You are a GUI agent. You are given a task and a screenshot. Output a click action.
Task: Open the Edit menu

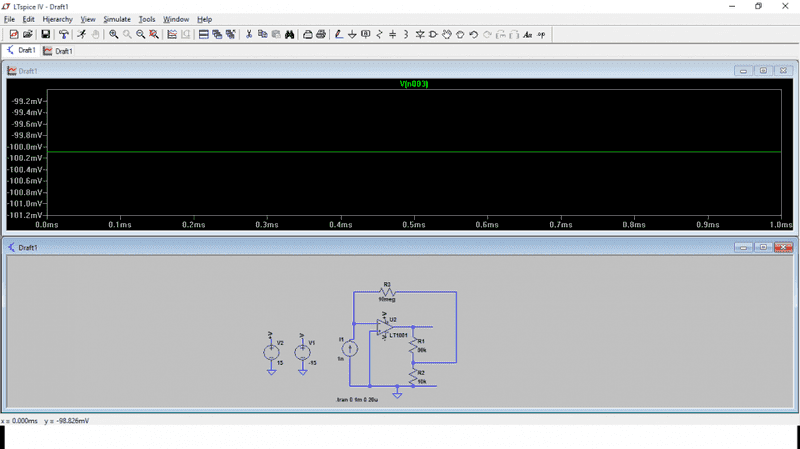tap(28, 19)
